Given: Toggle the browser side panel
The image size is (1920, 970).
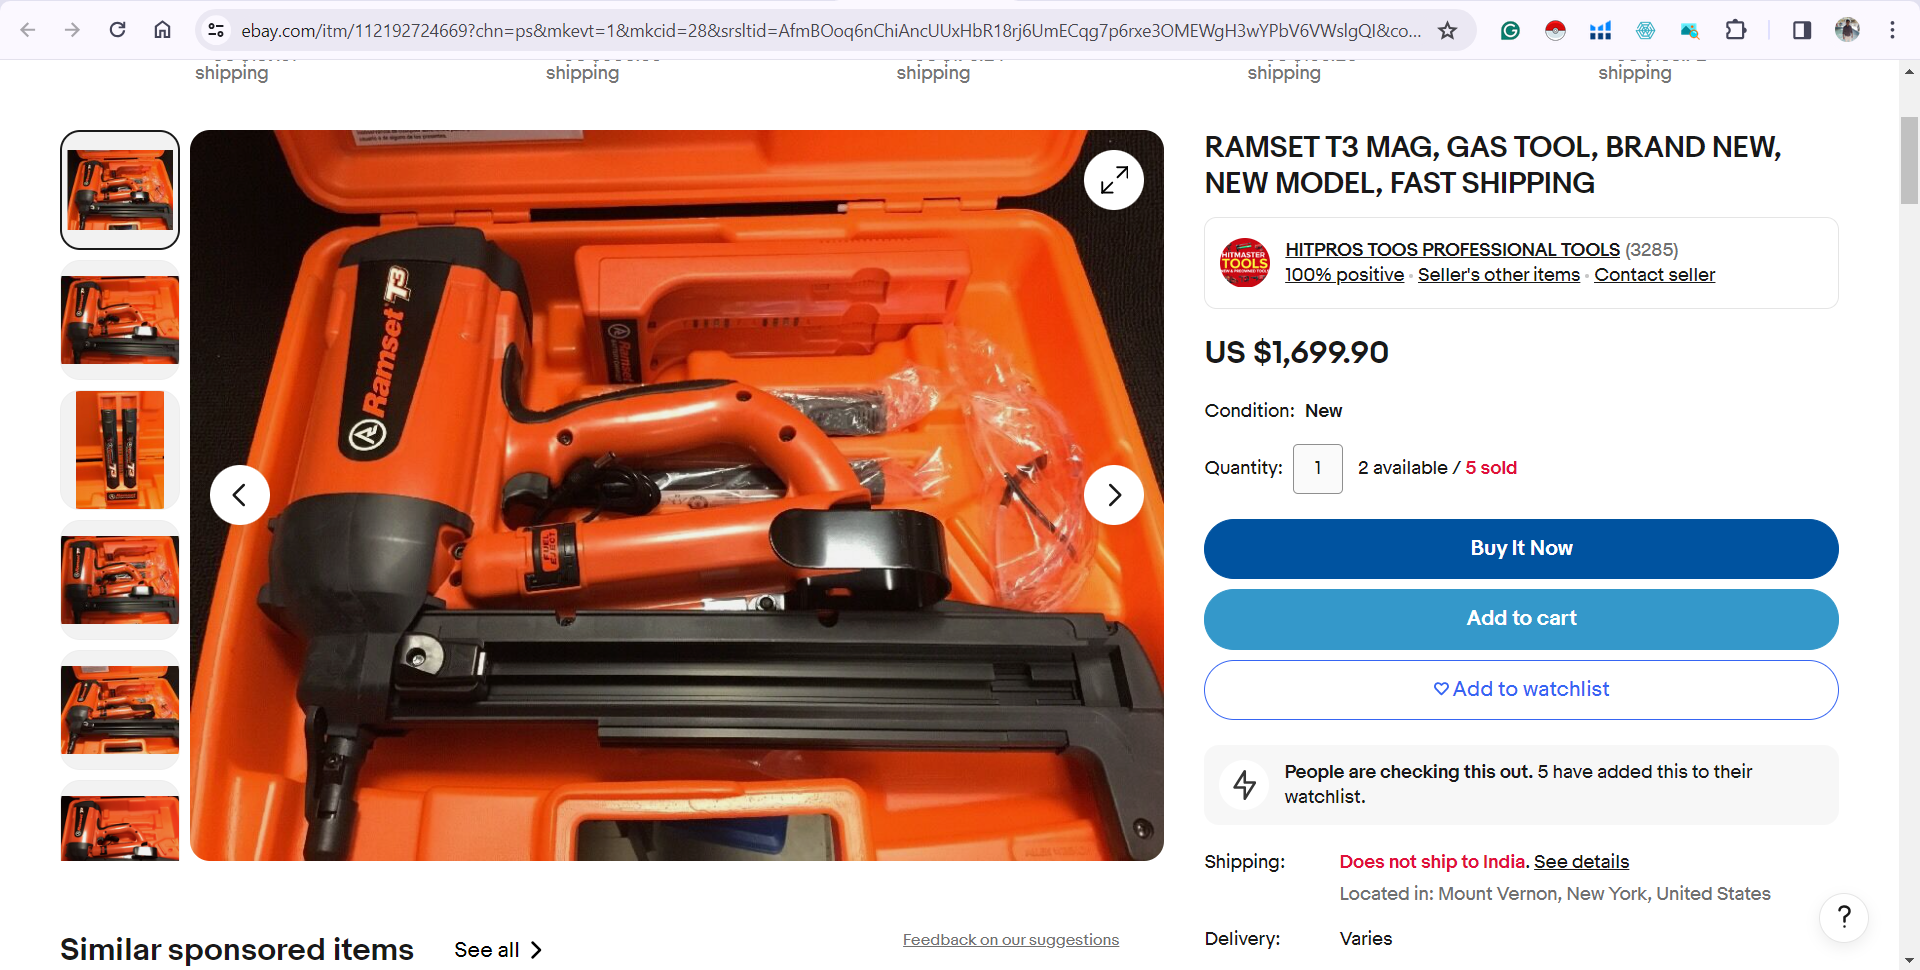Looking at the screenshot, I should pos(1802,30).
